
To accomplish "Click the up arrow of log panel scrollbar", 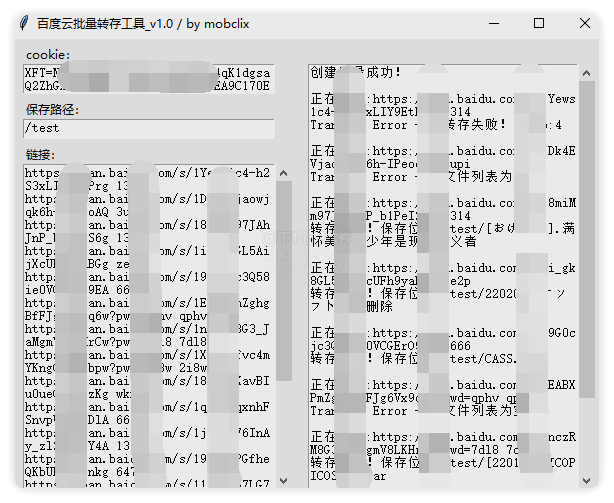I will click(586, 73).
